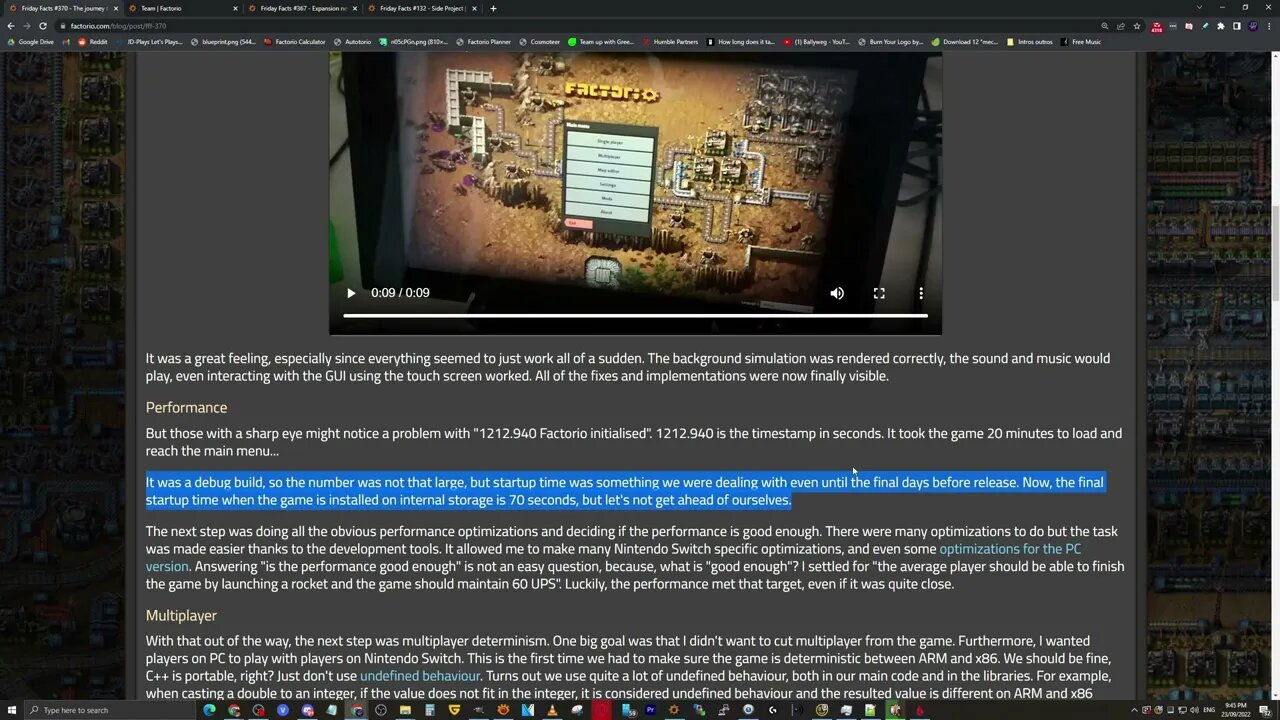
Task: Enter video fullscreen mode
Action: point(879,293)
